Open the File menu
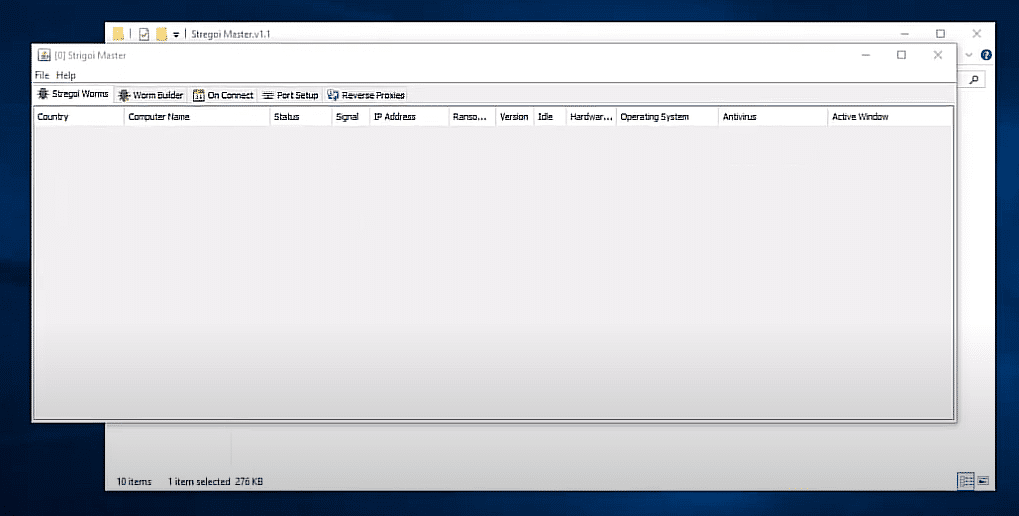This screenshot has height=516, width=1019. coord(42,75)
